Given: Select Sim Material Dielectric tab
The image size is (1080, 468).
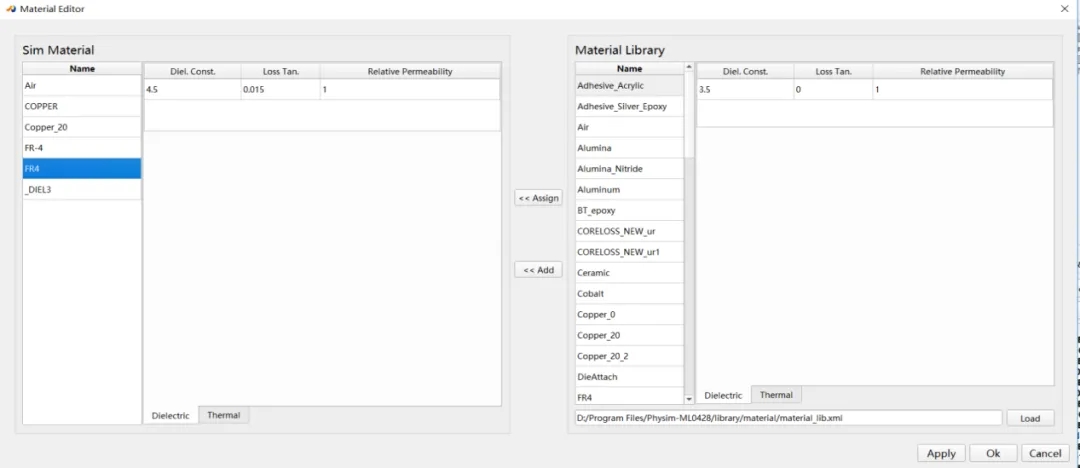Looking at the screenshot, I should 170,415.
